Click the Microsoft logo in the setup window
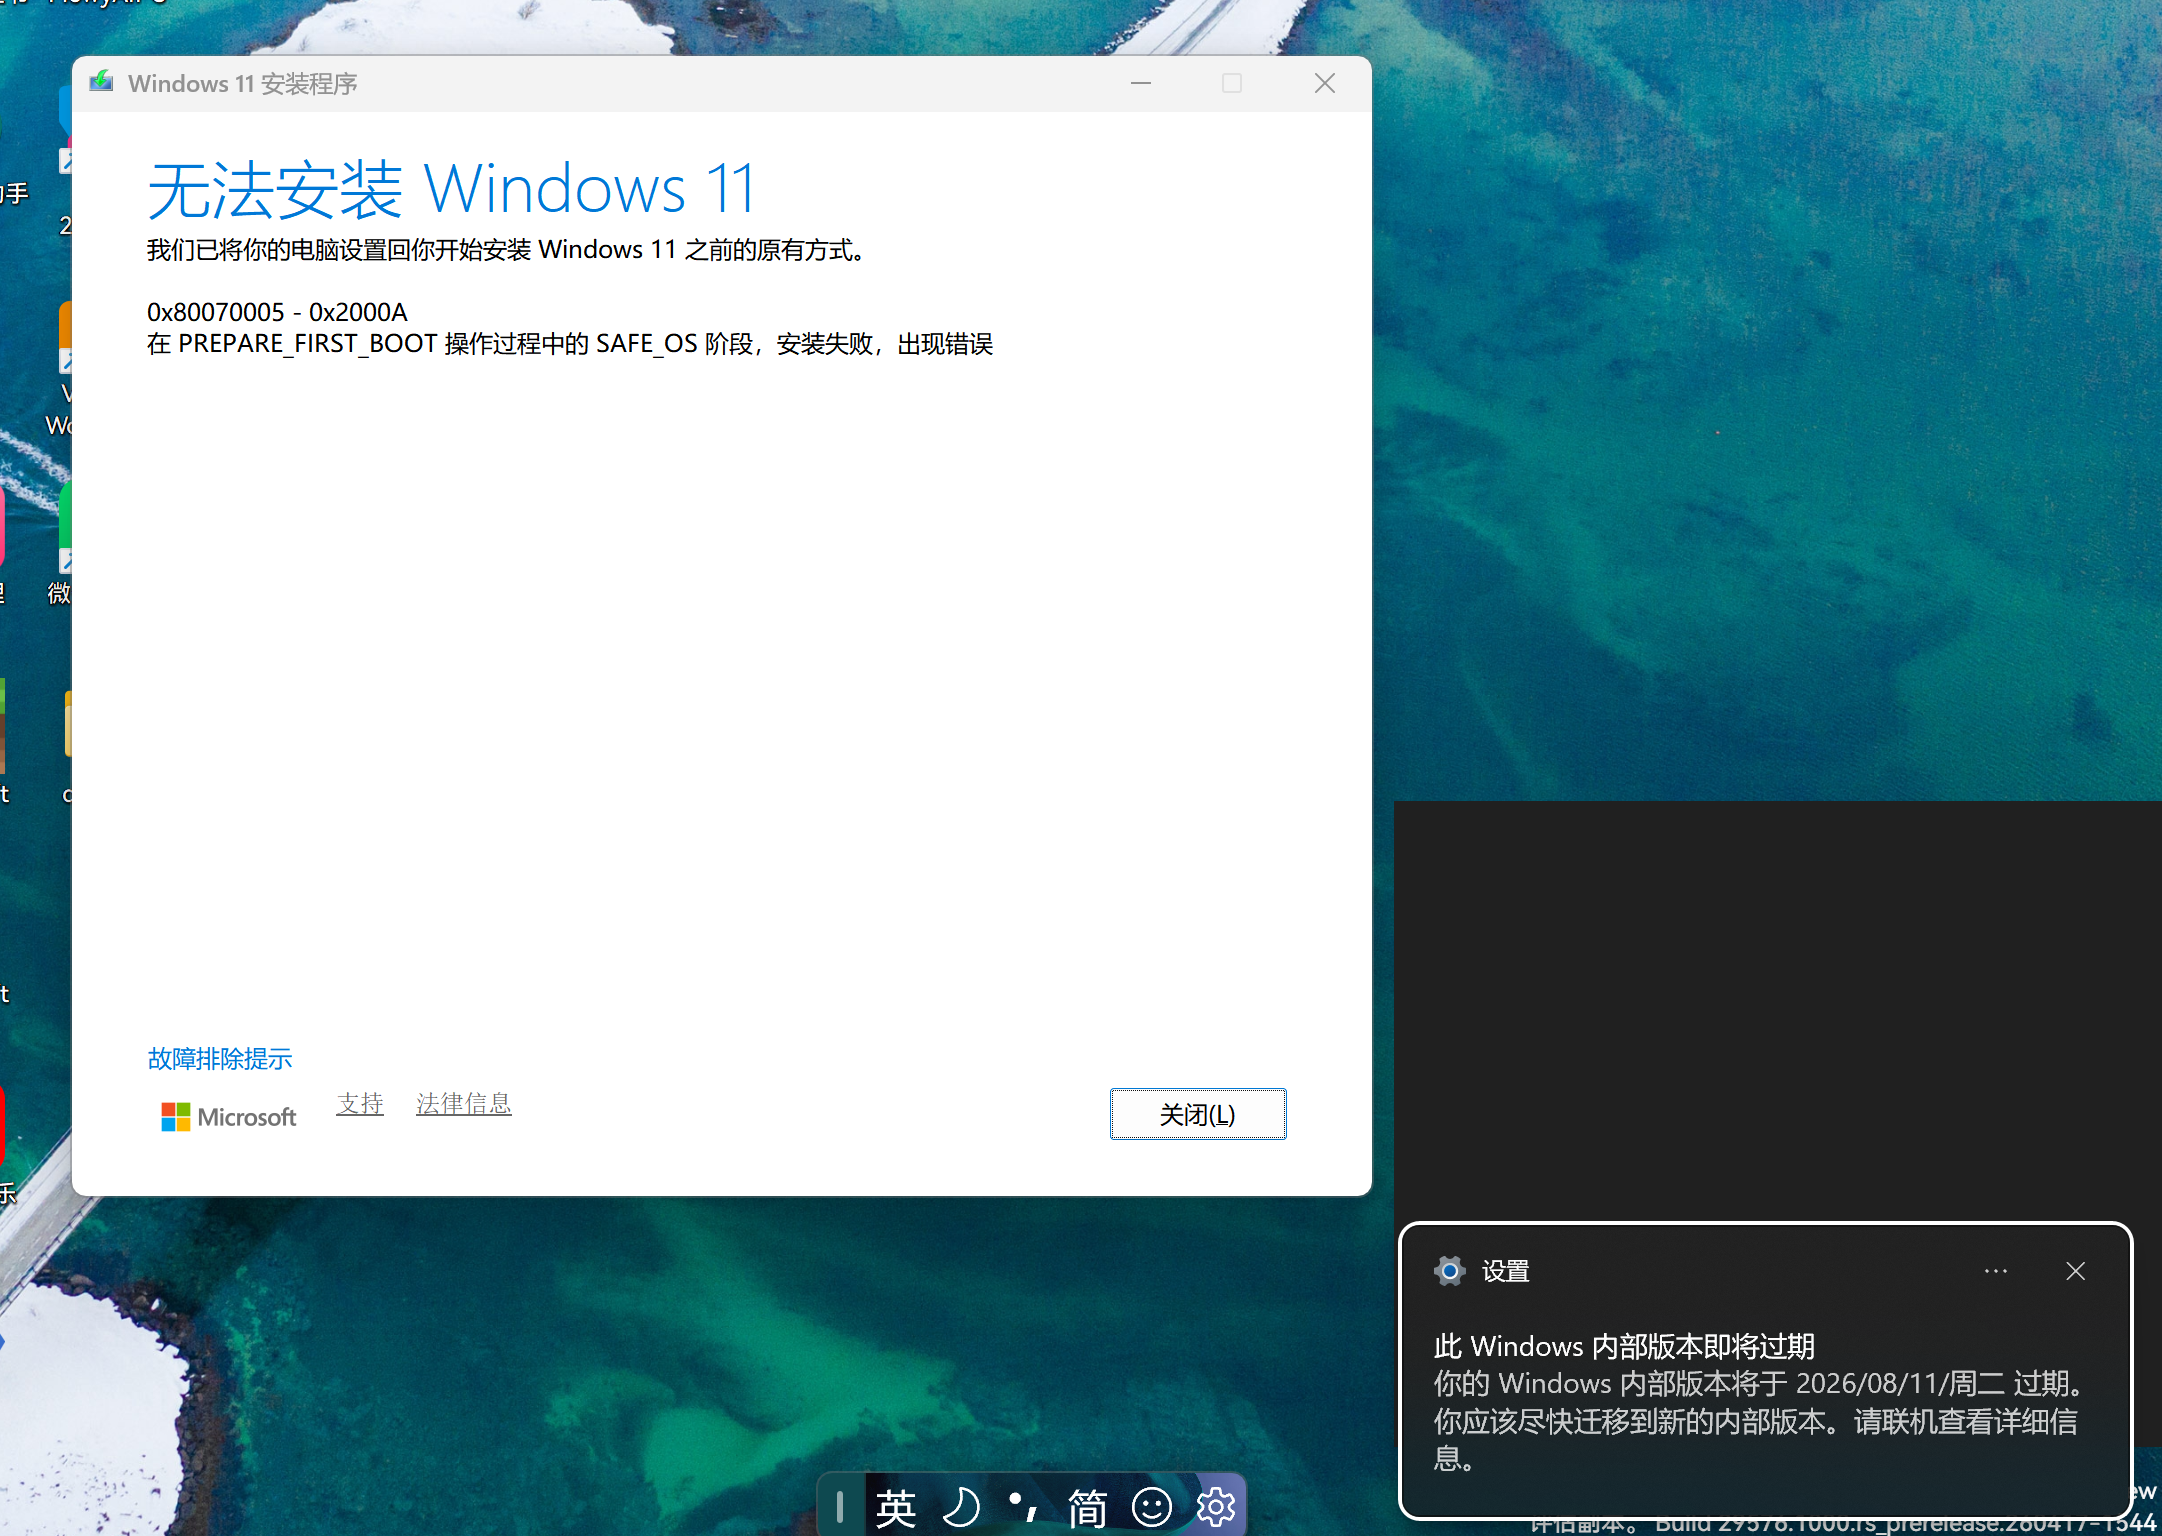The width and height of the screenshot is (2162, 1536). pos(229,1117)
